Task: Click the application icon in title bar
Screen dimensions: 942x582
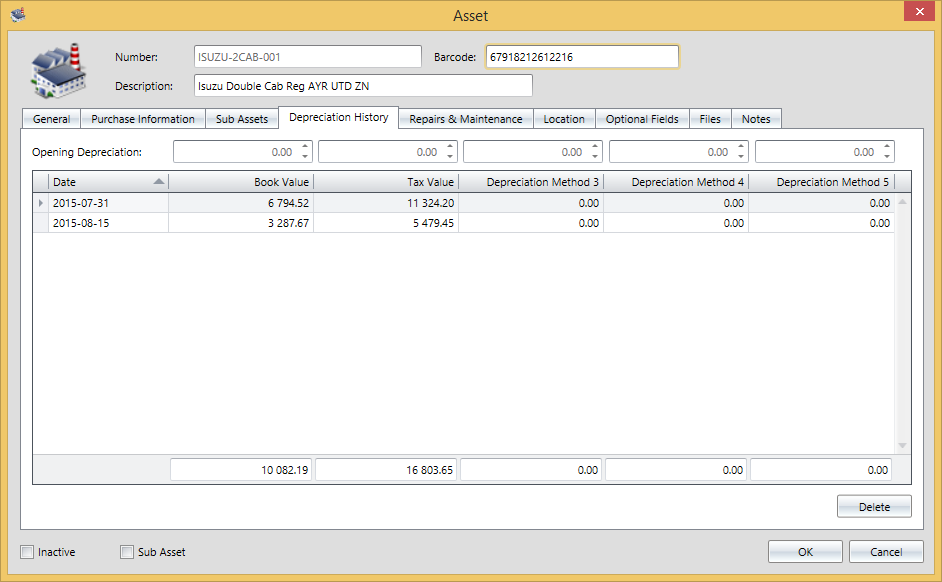Action: [17, 14]
